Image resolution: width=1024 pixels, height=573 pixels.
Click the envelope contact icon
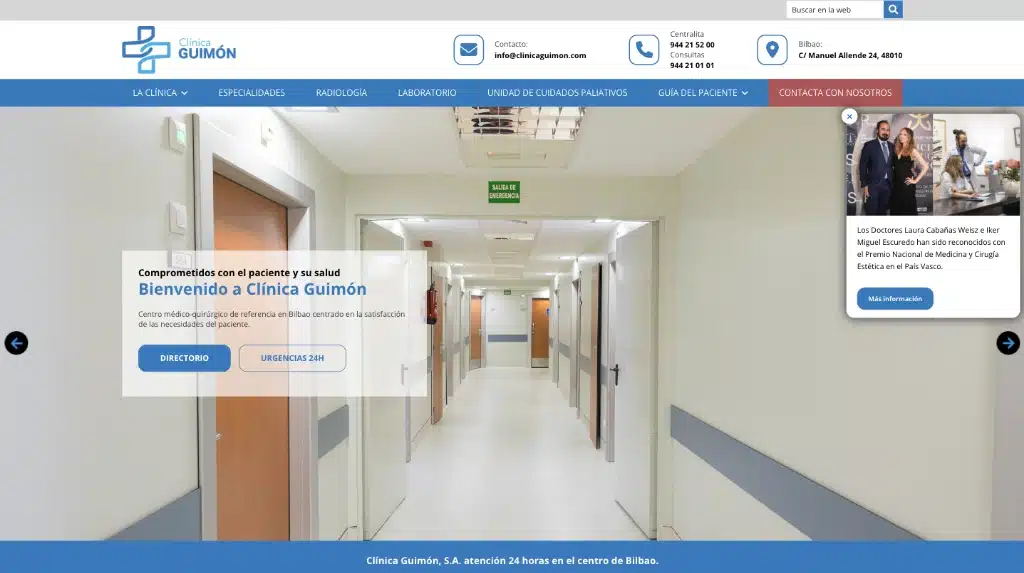click(468, 50)
